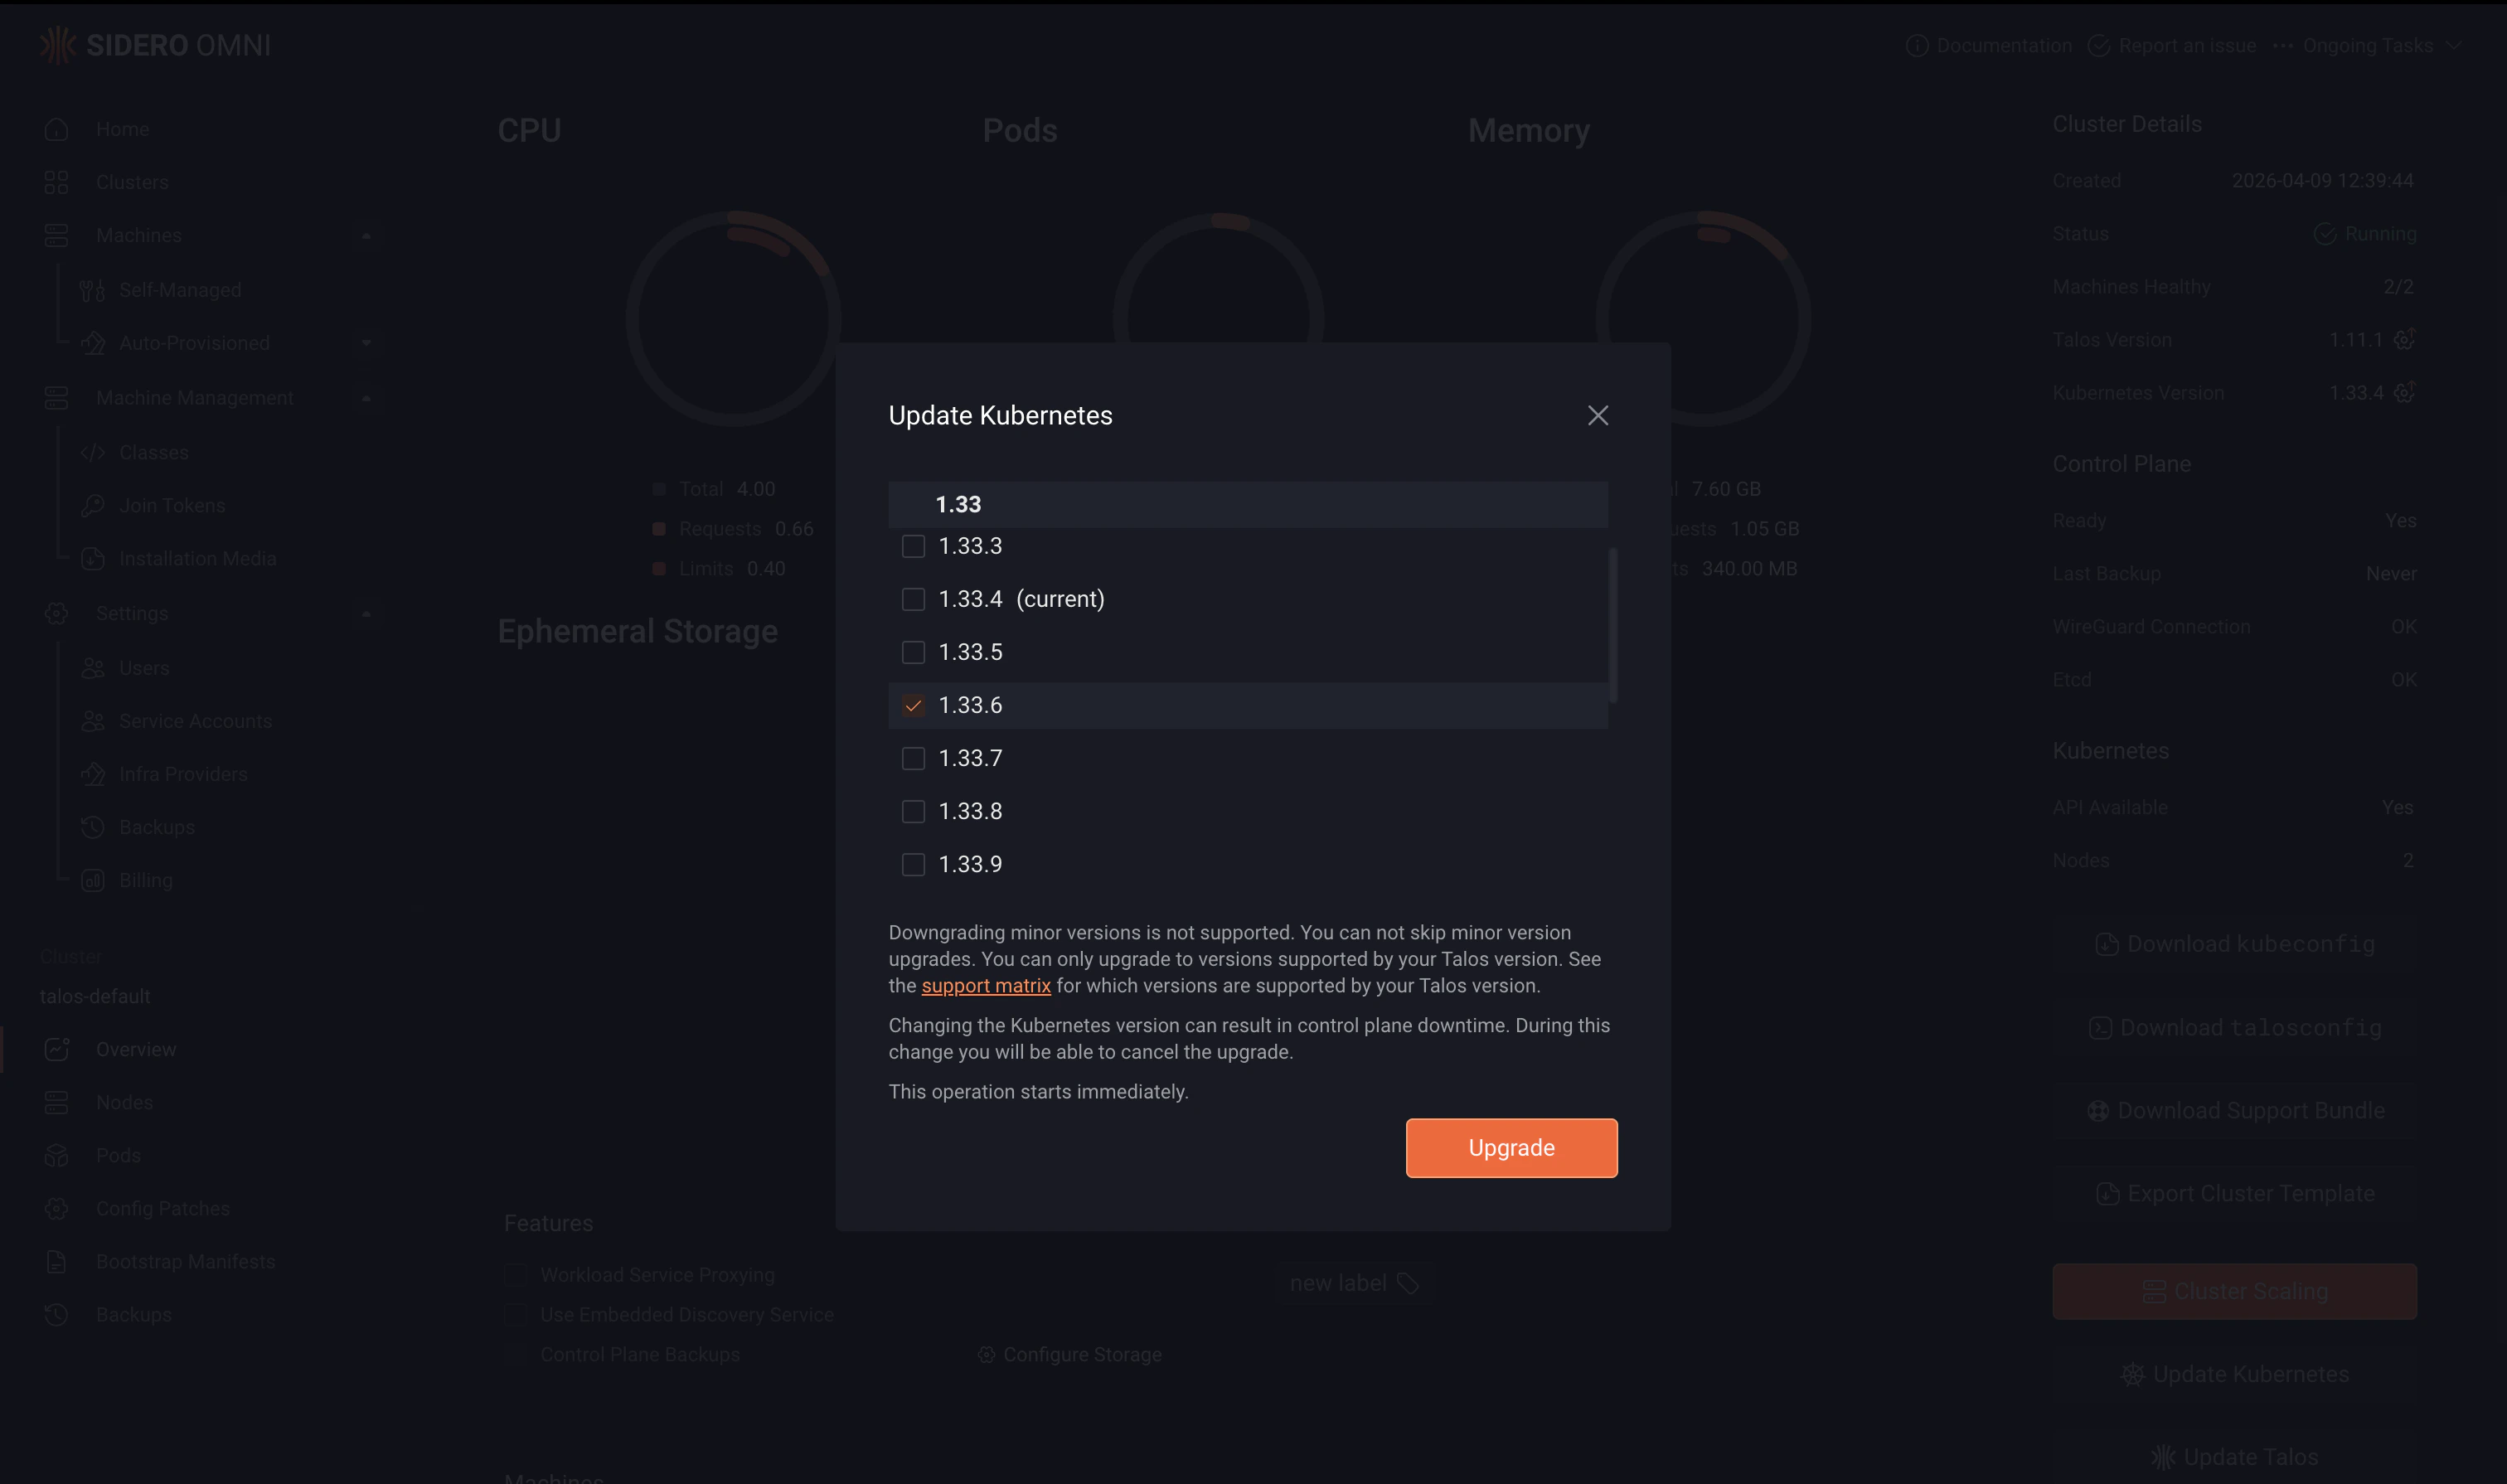Expand the Auto-Provisioned submenu arrow
This screenshot has width=2507, height=1484.
tap(366, 343)
